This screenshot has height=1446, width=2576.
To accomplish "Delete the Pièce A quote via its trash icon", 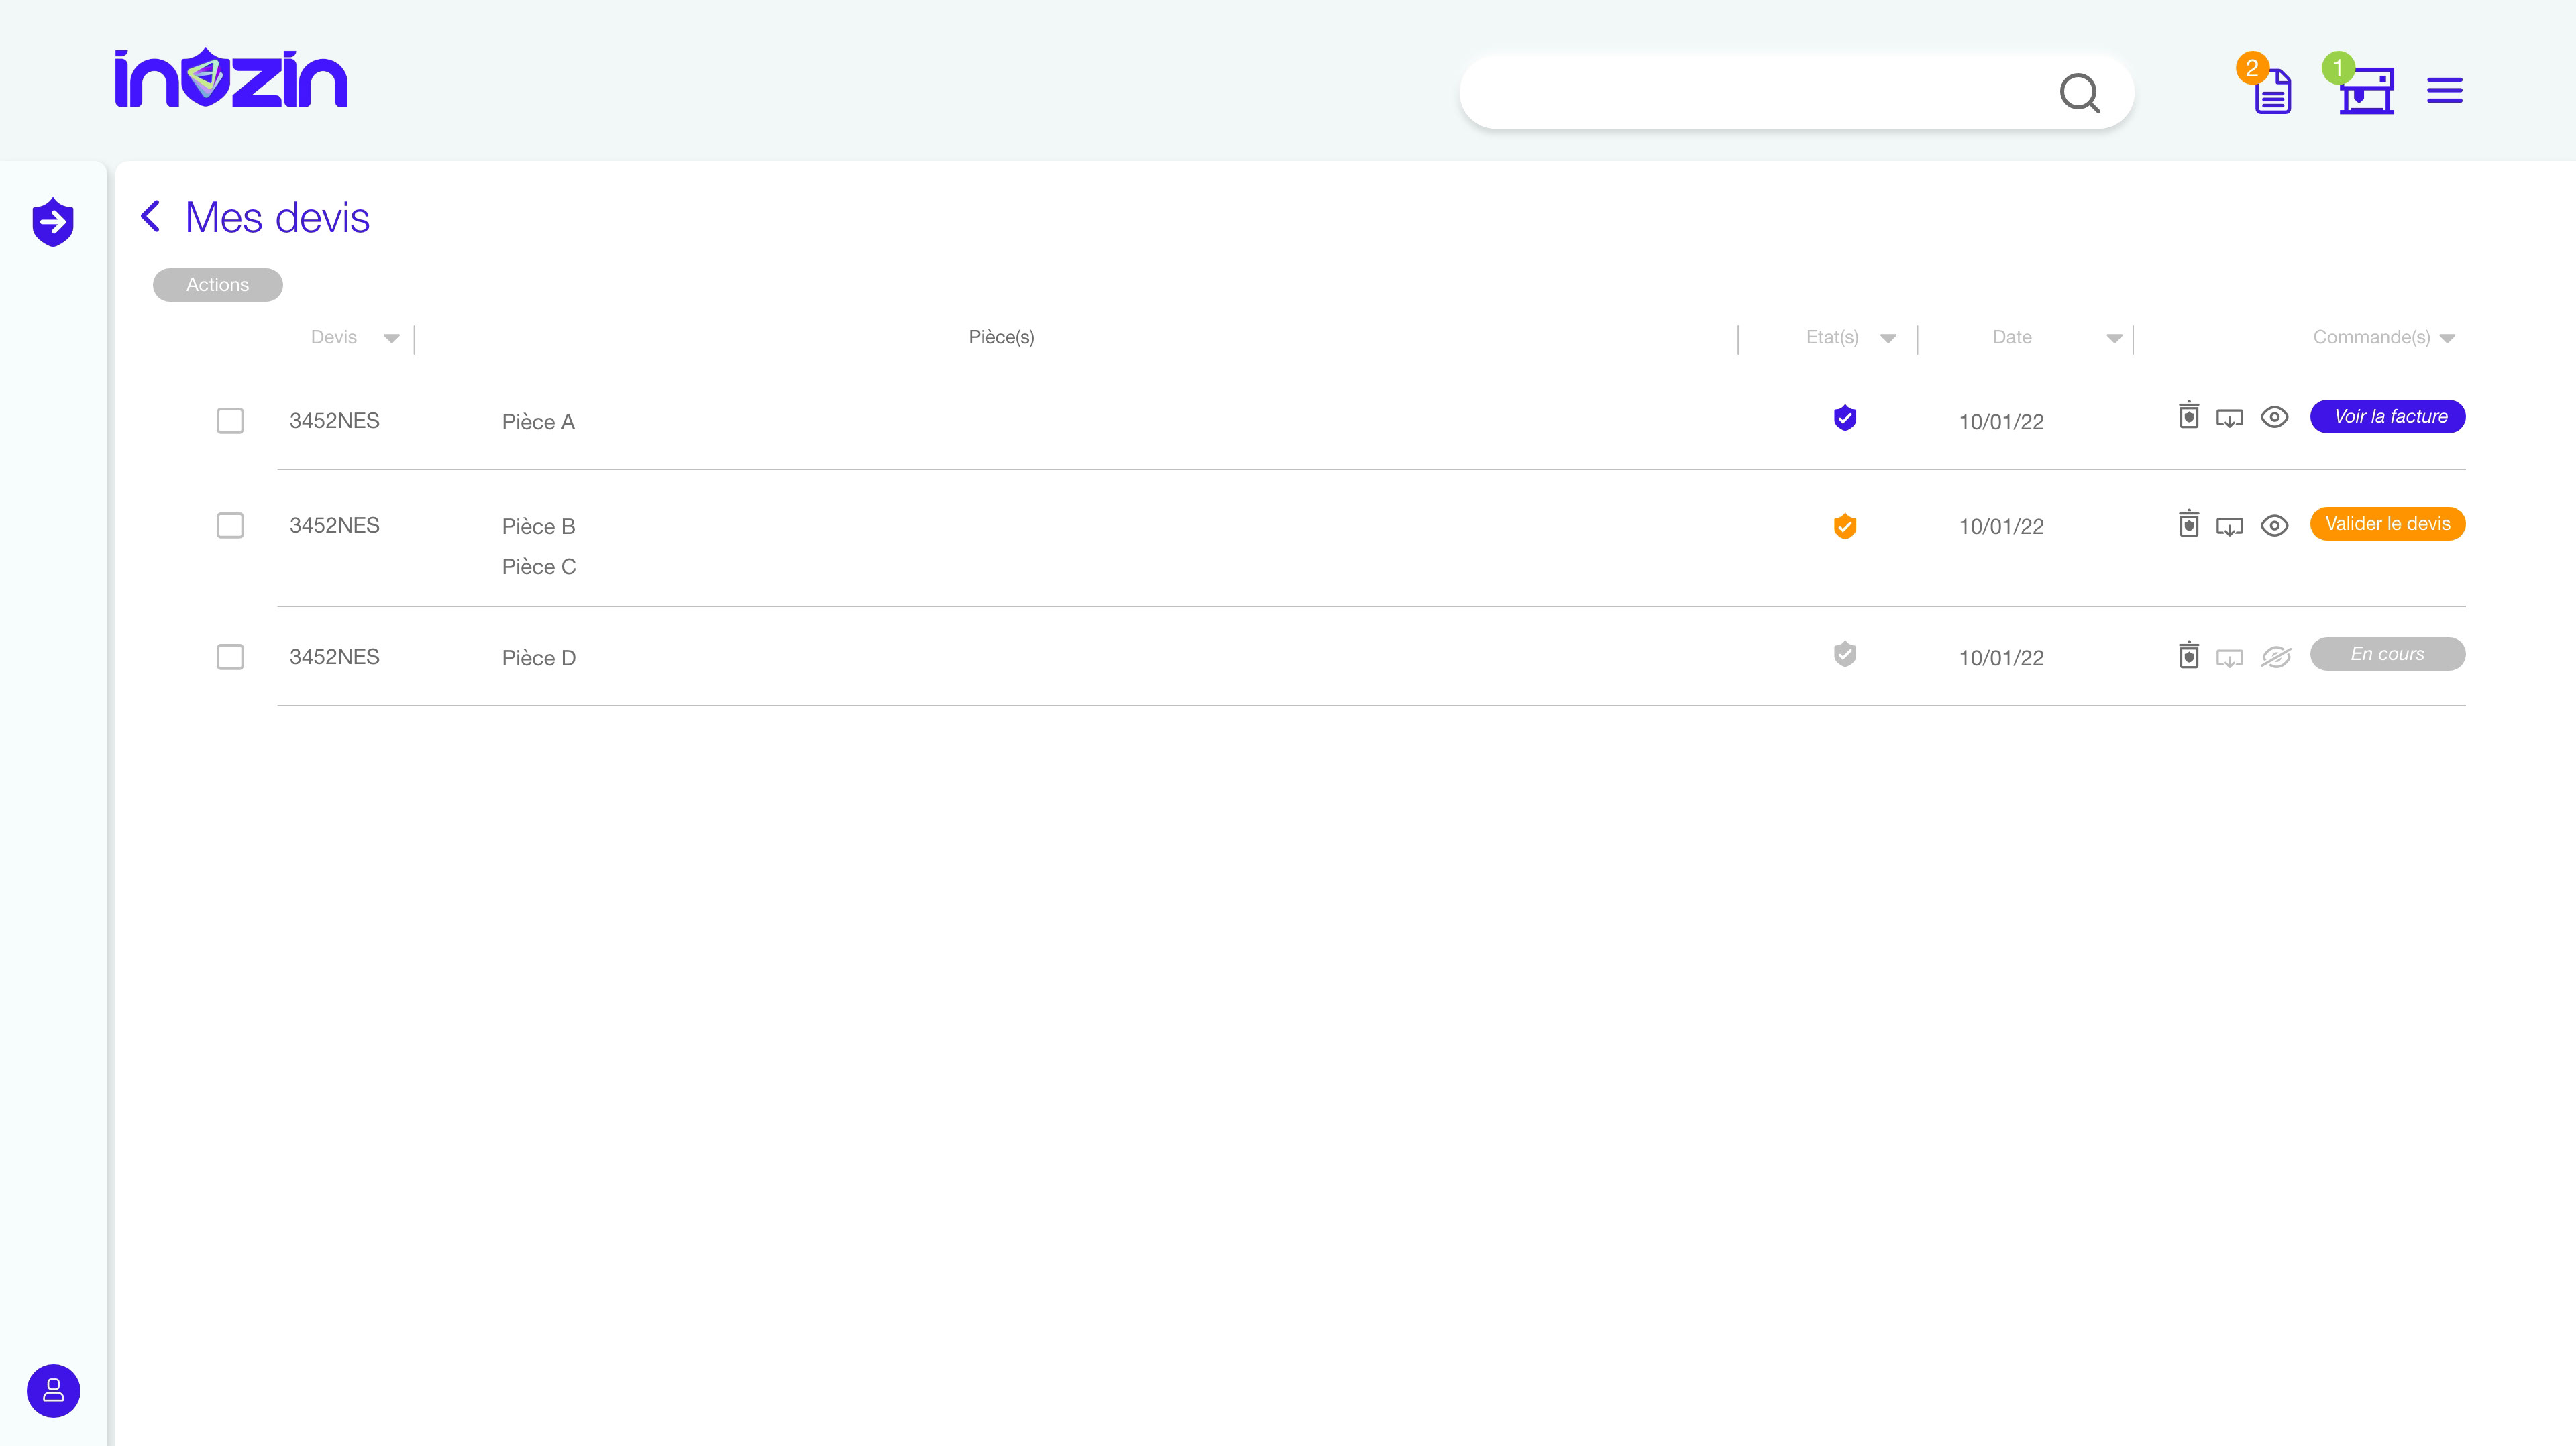I will (x=2188, y=416).
